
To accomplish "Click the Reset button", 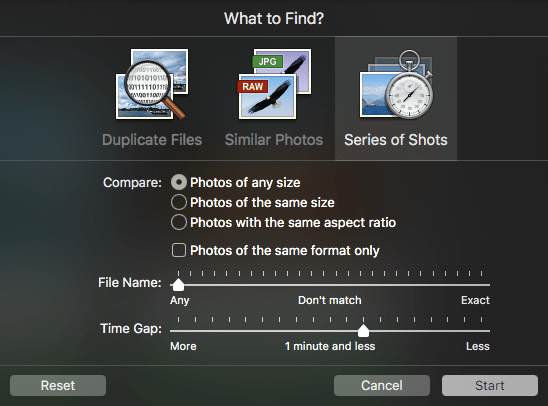I will point(58,385).
